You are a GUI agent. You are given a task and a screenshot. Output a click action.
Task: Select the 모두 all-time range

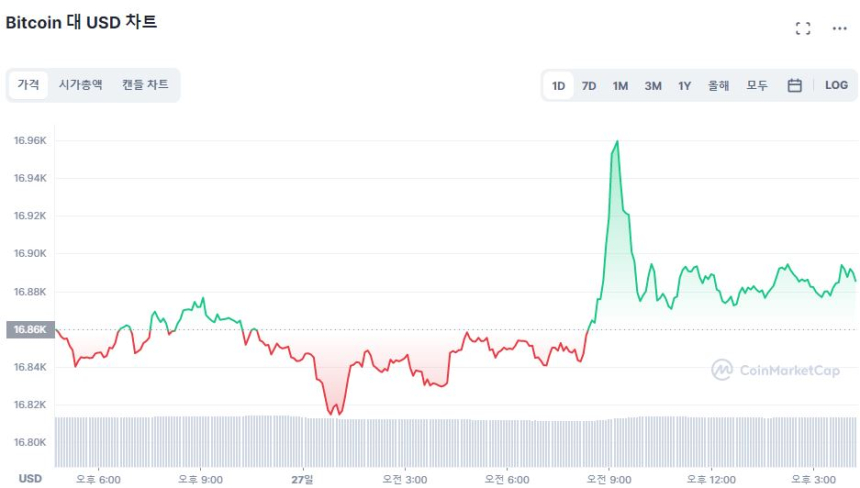tap(757, 86)
